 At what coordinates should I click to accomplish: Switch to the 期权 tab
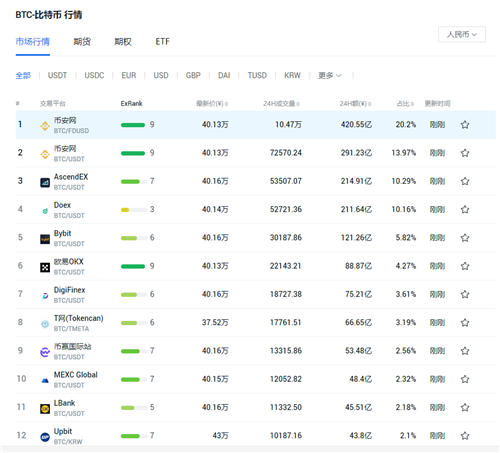[x=123, y=42]
